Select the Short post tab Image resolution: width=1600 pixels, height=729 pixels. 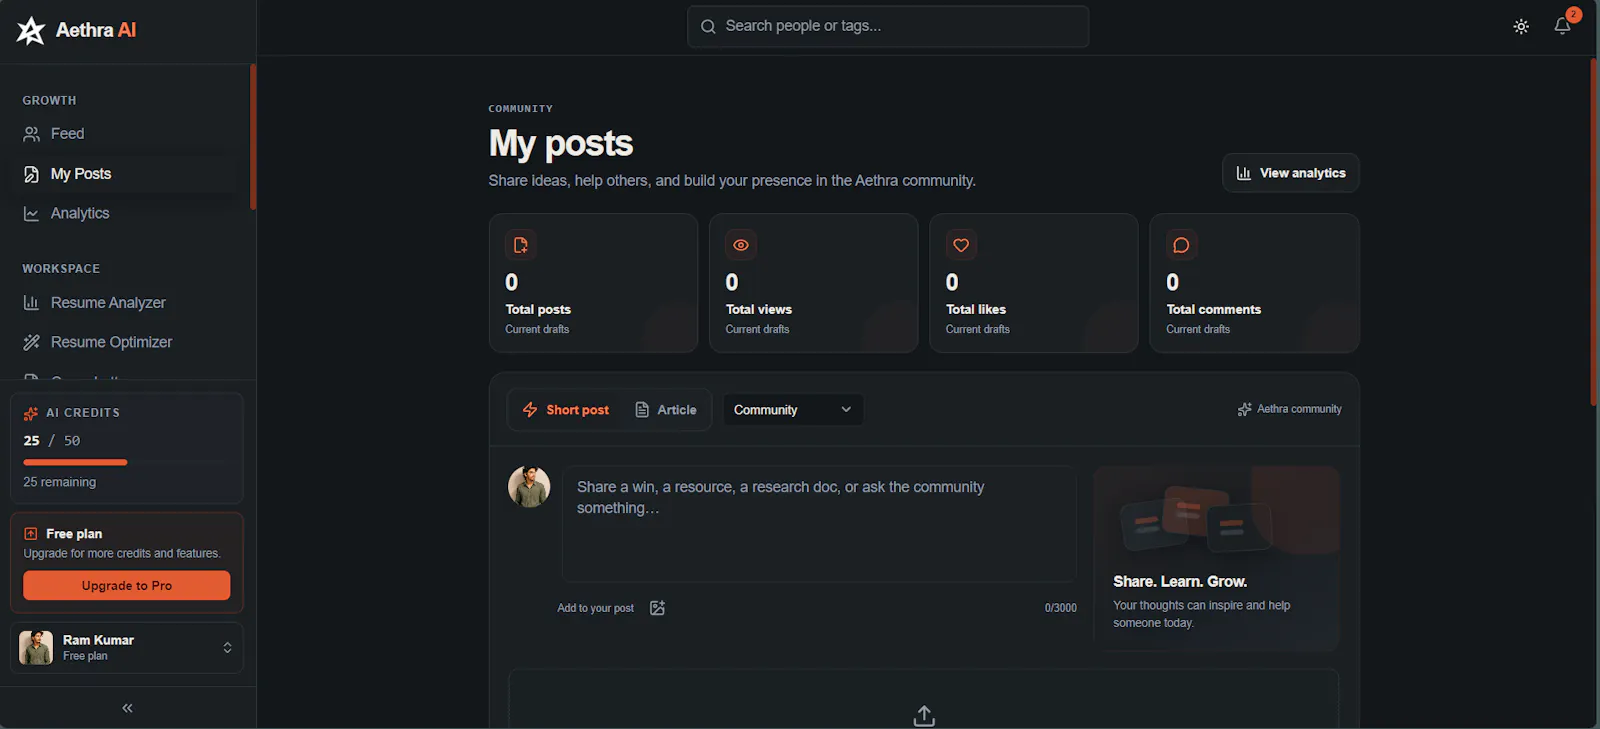tap(566, 410)
